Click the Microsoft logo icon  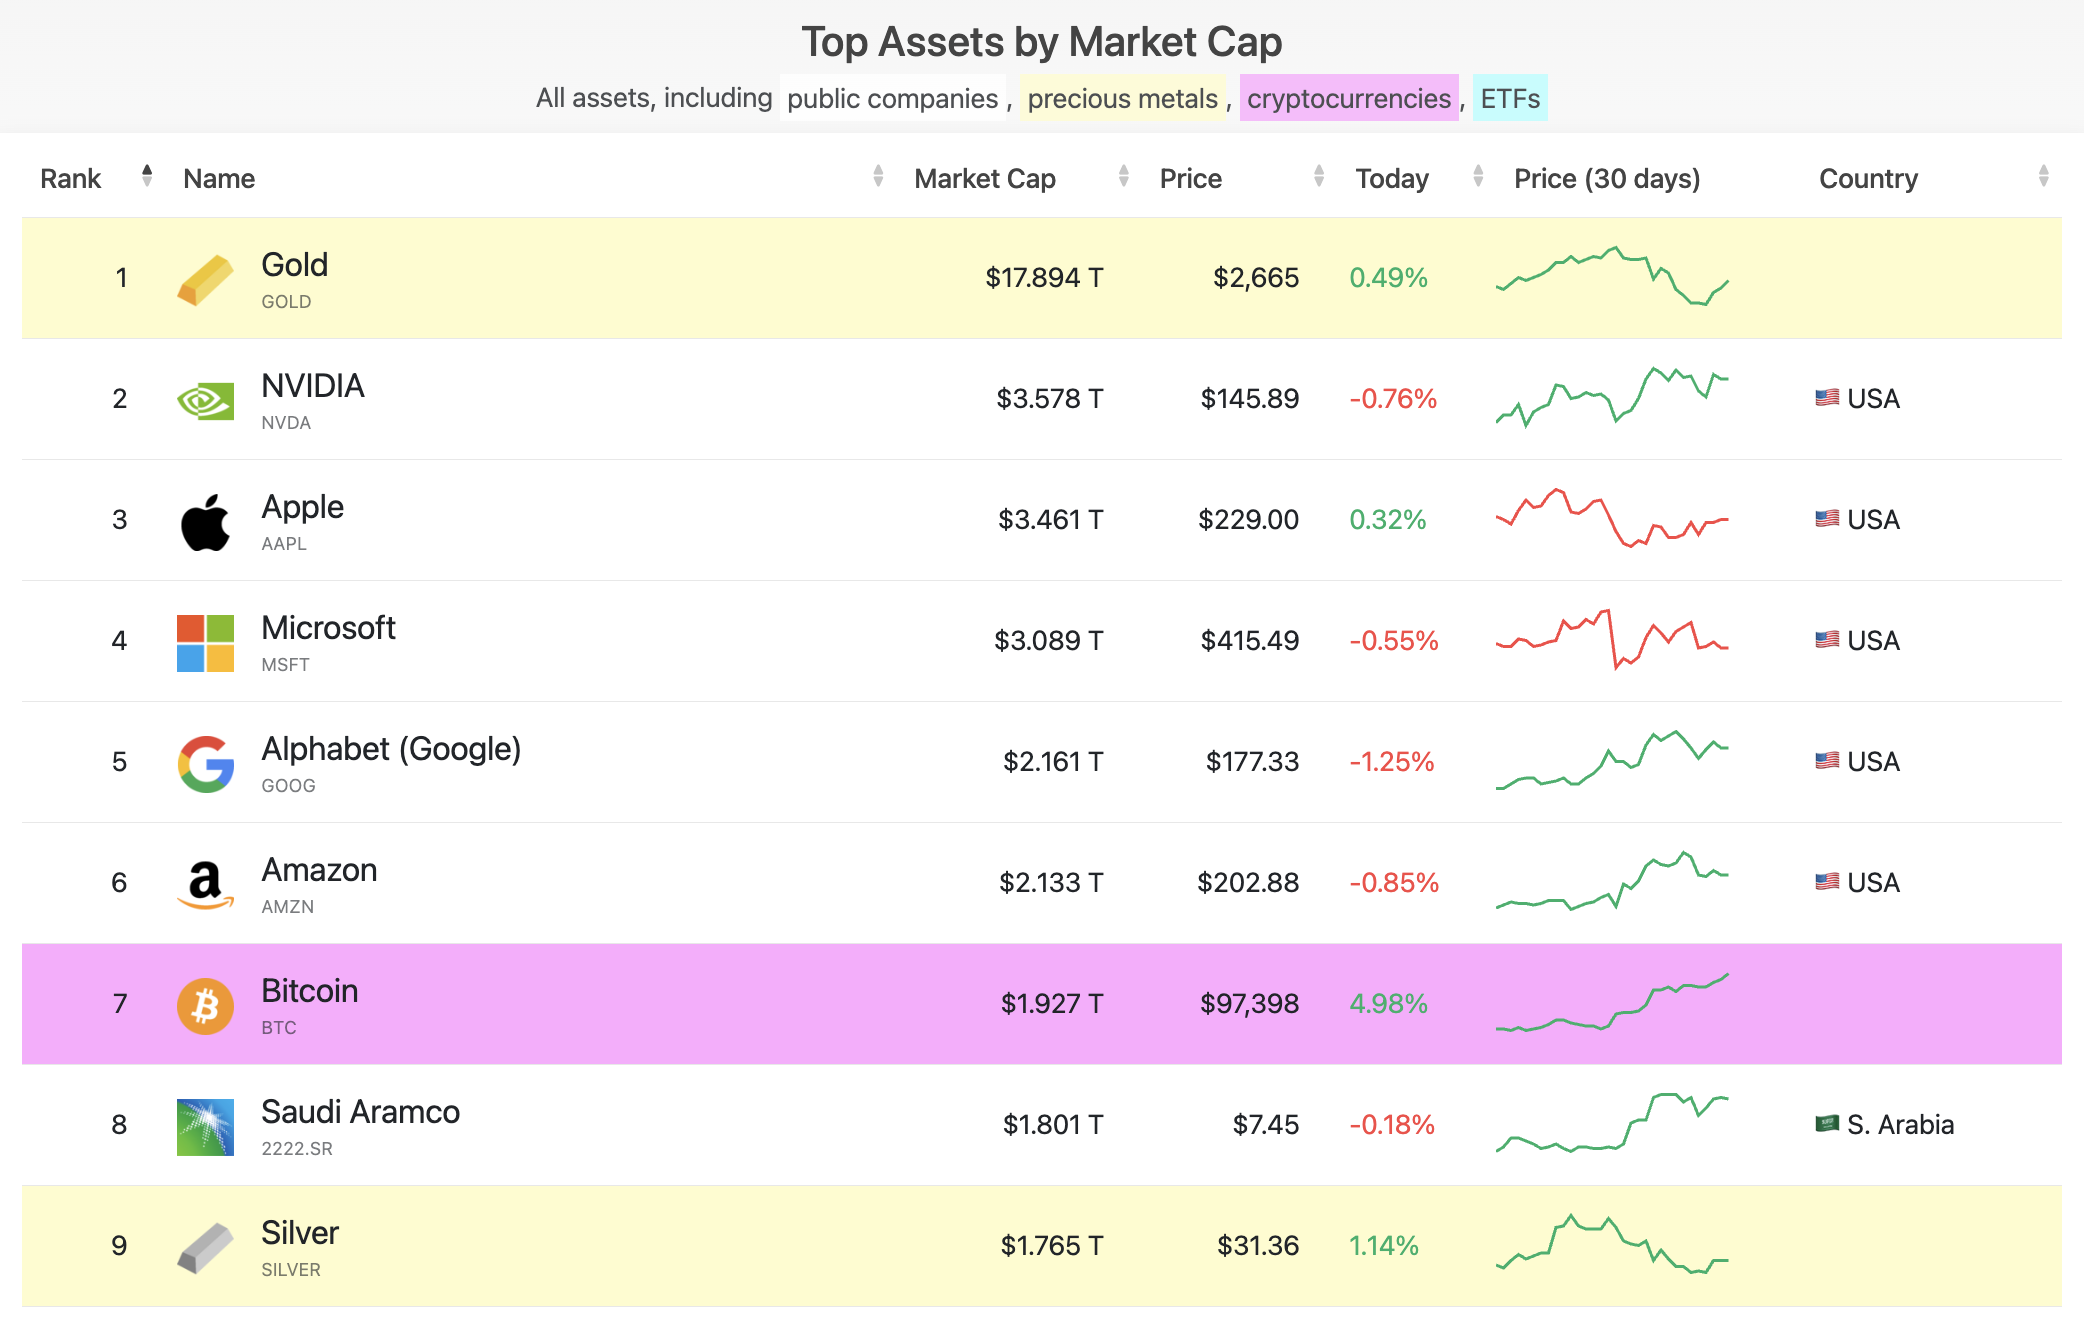(x=205, y=643)
